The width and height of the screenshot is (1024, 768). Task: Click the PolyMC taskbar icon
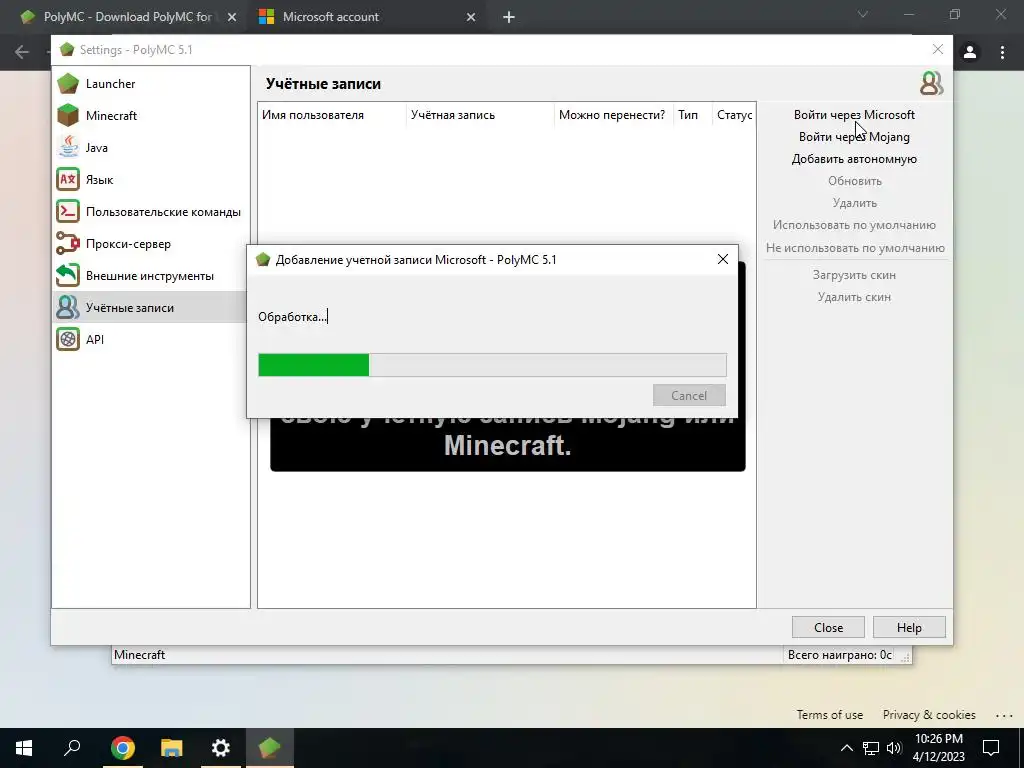pos(269,748)
